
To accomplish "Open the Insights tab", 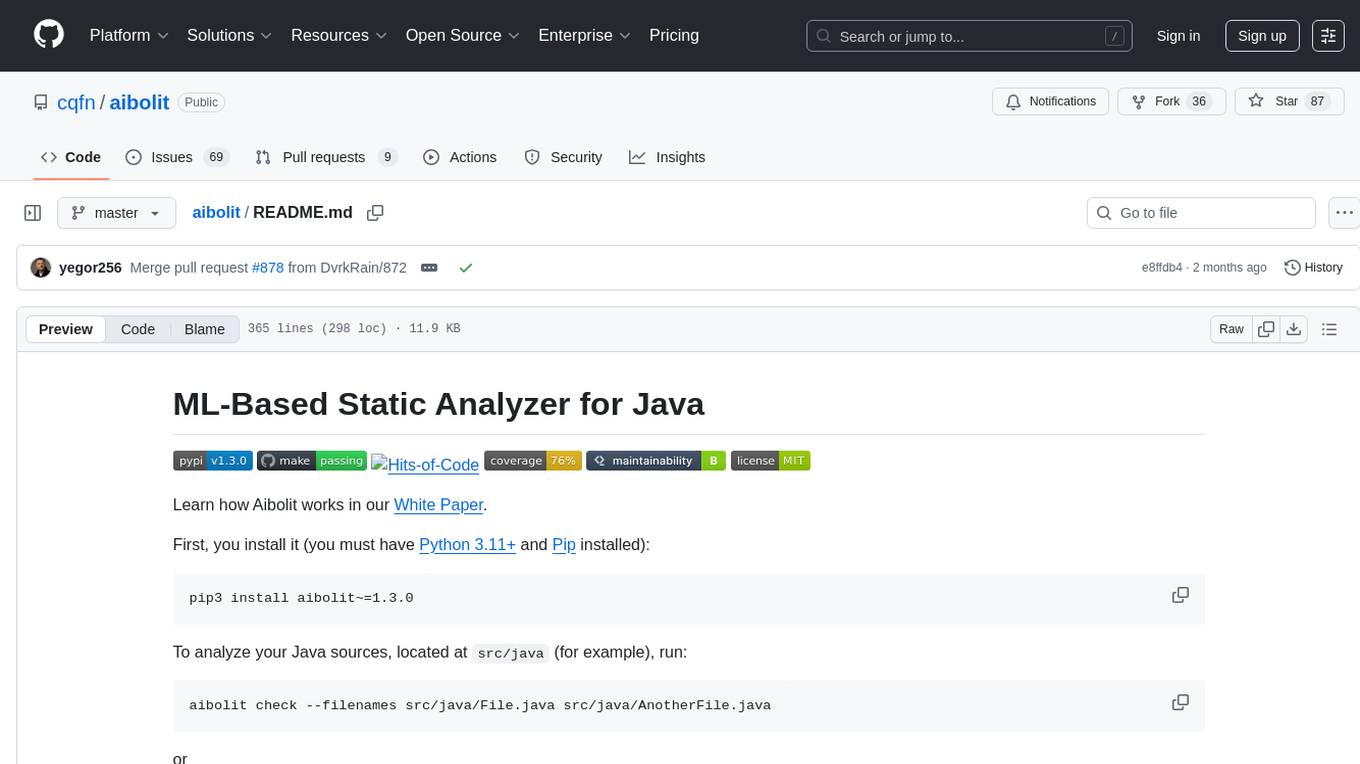I will 667,157.
